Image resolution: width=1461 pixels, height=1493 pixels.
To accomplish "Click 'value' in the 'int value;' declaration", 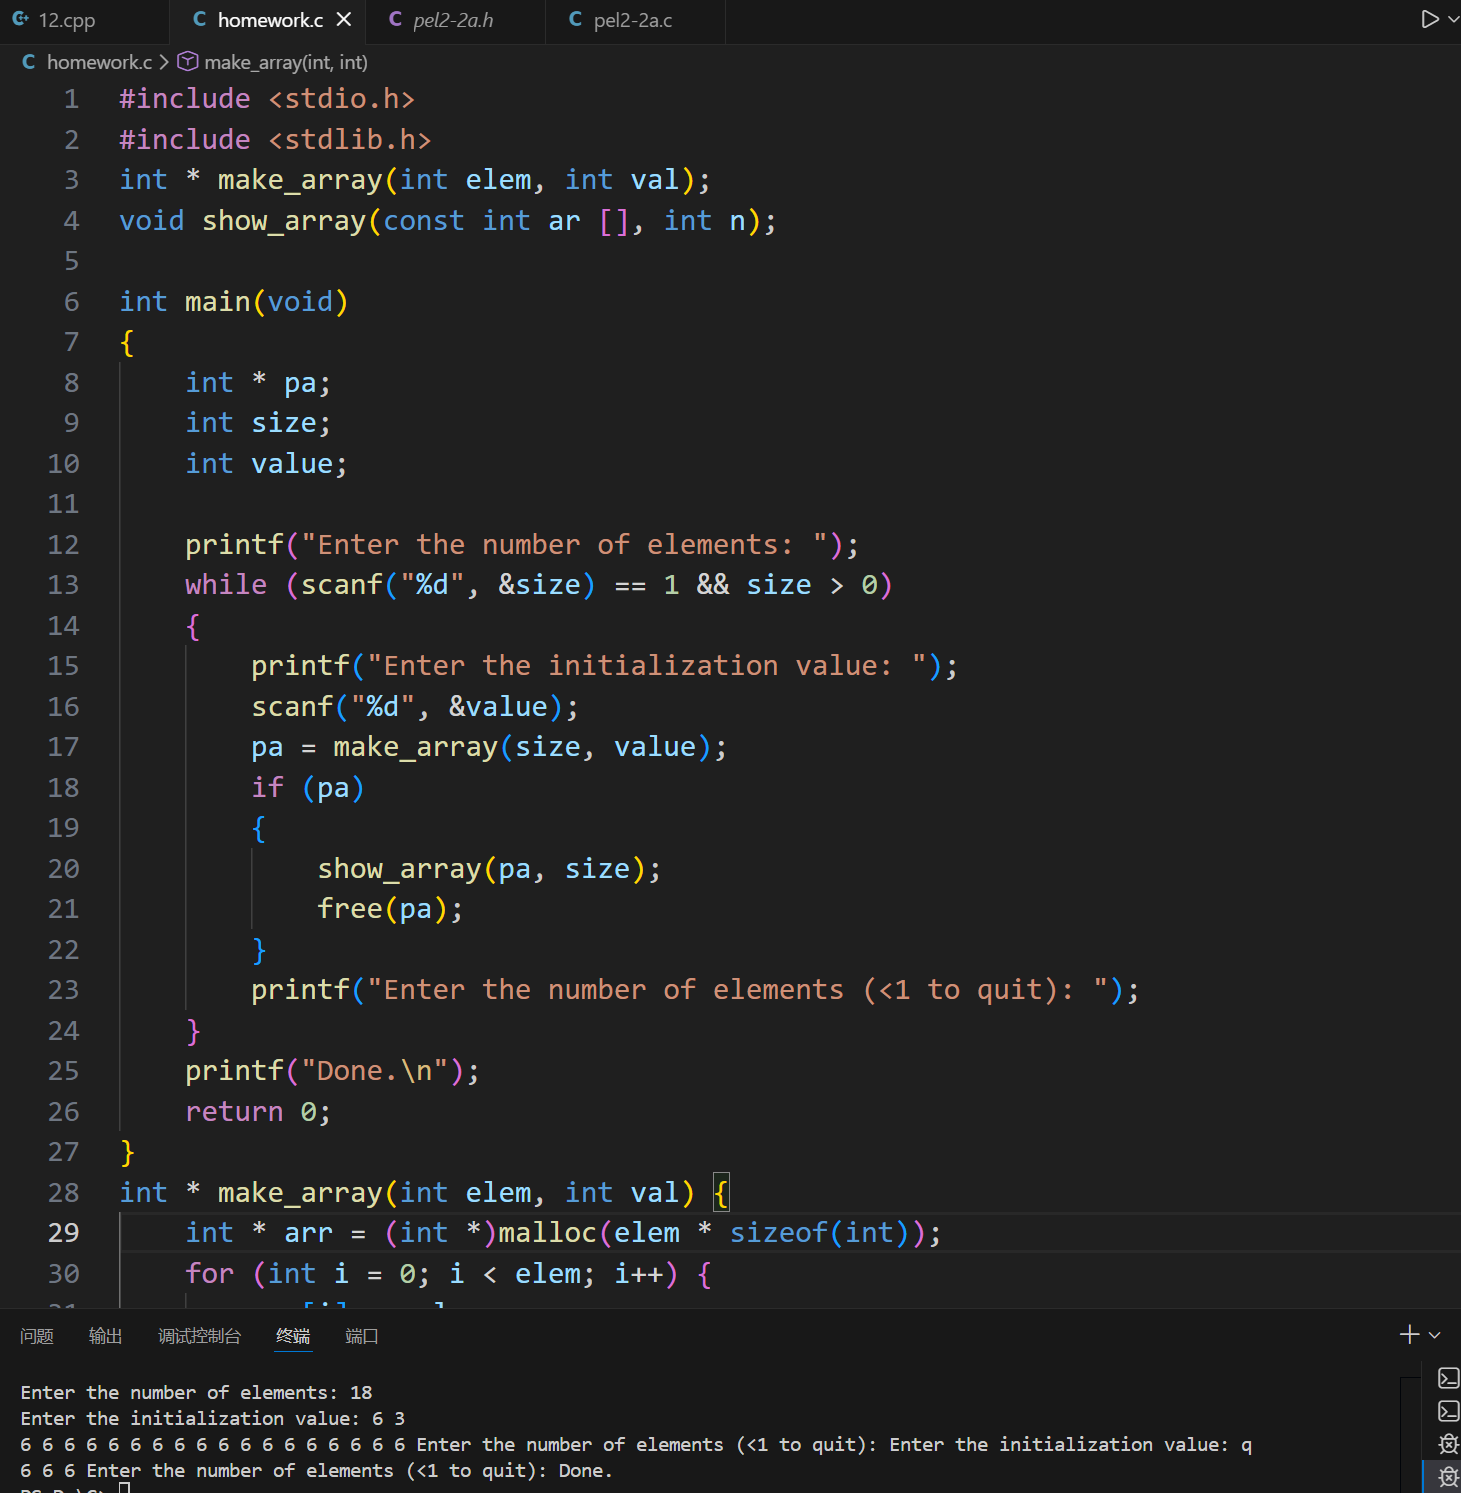I will tap(292, 464).
